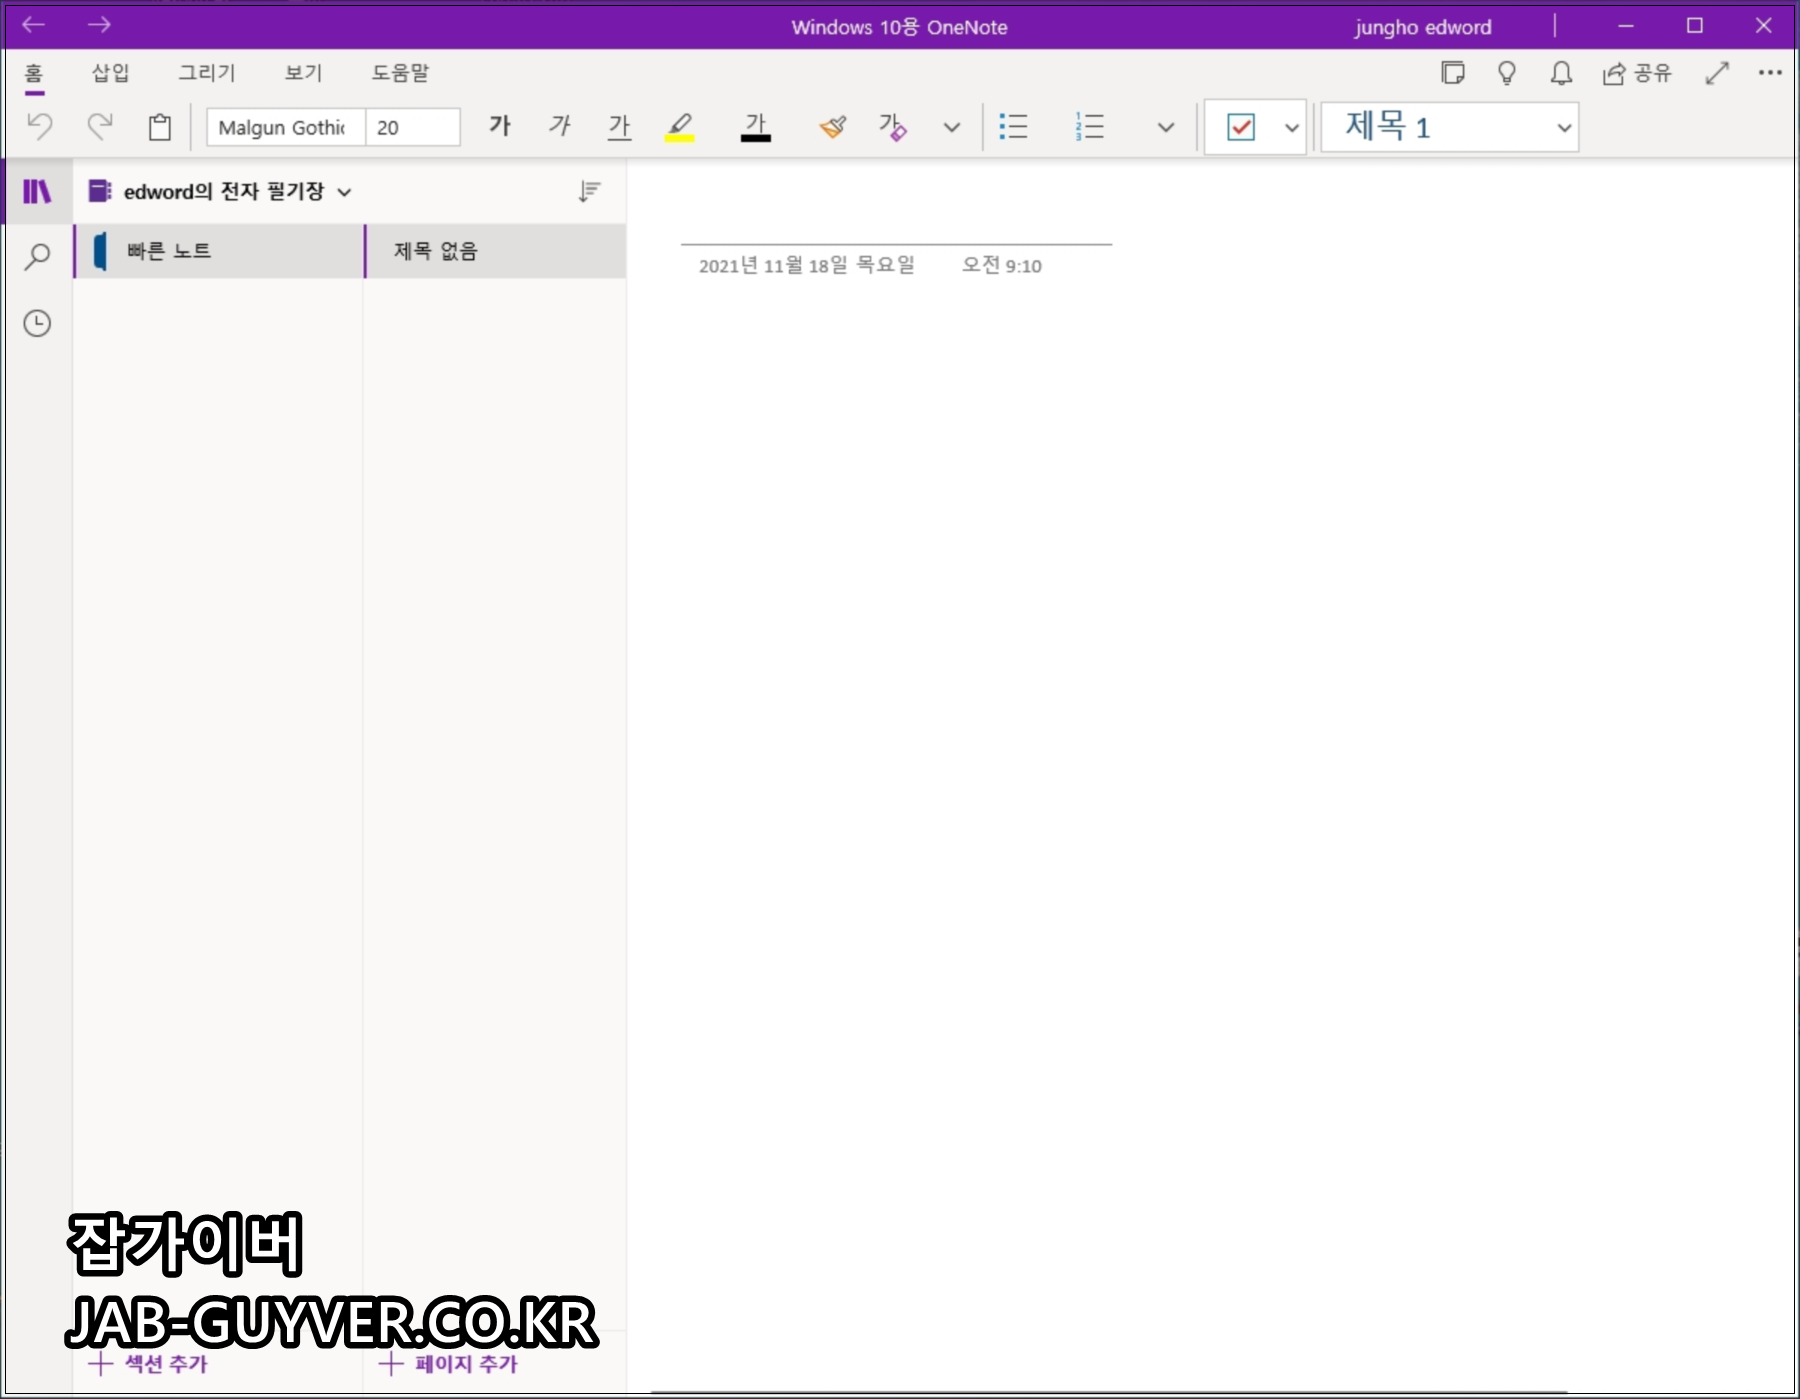Select the 빠른 노트 section
The height and width of the screenshot is (1399, 1800).
click(218, 251)
